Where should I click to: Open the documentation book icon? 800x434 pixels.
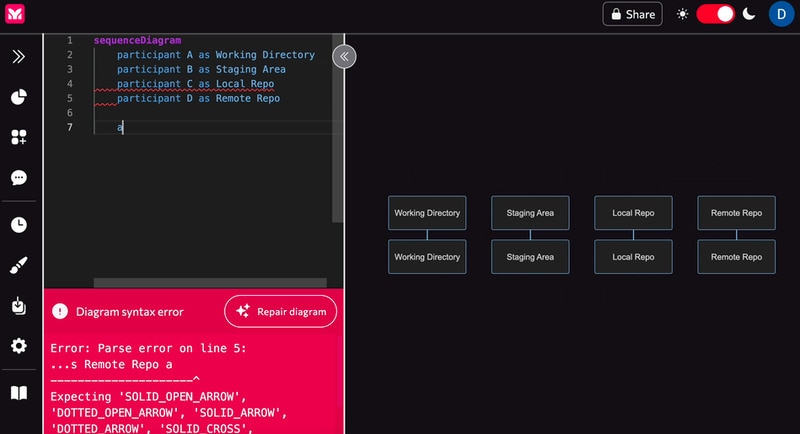(x=18, y=393)
